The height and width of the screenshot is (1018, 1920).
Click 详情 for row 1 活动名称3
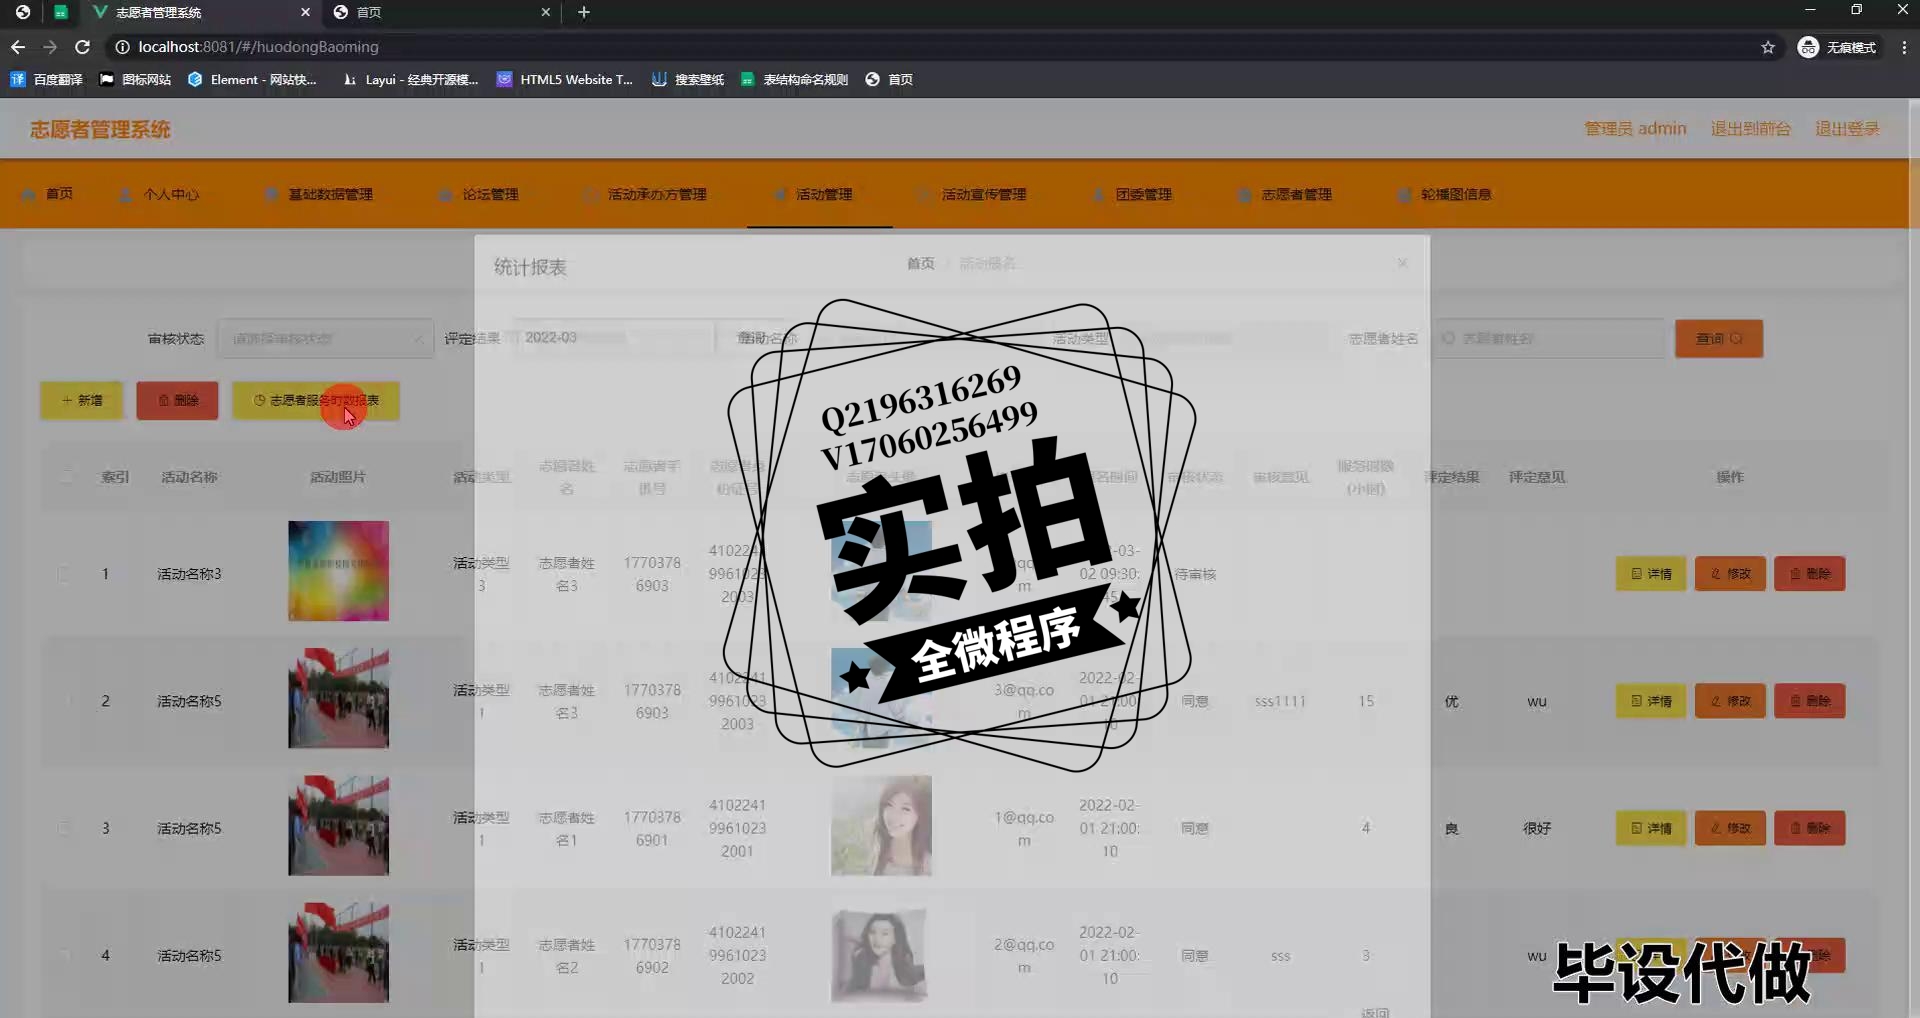pos(1651,574)
